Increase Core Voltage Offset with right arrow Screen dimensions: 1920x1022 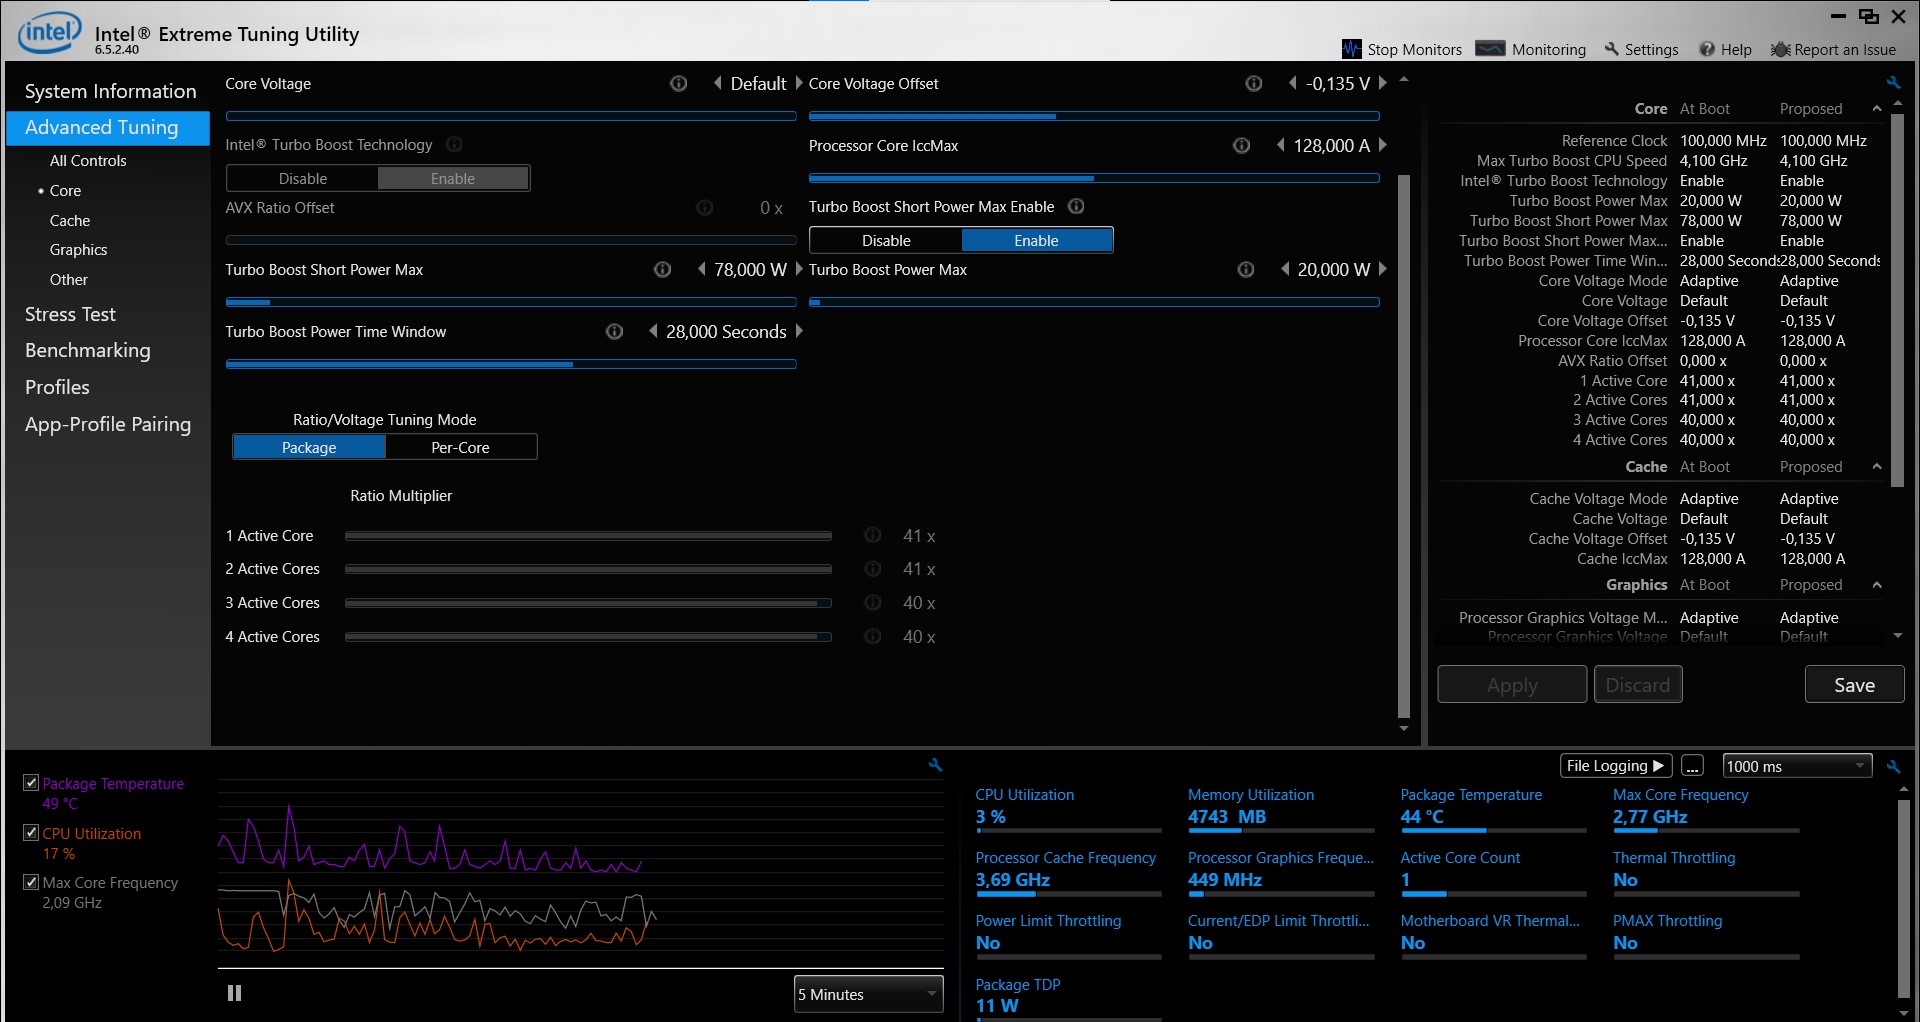pyautogui.click(x=1383, y=83)
